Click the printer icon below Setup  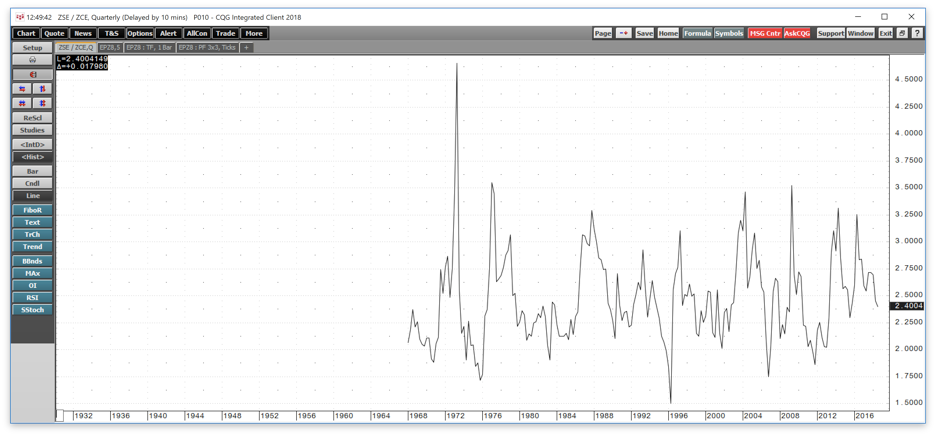point(32,60)
